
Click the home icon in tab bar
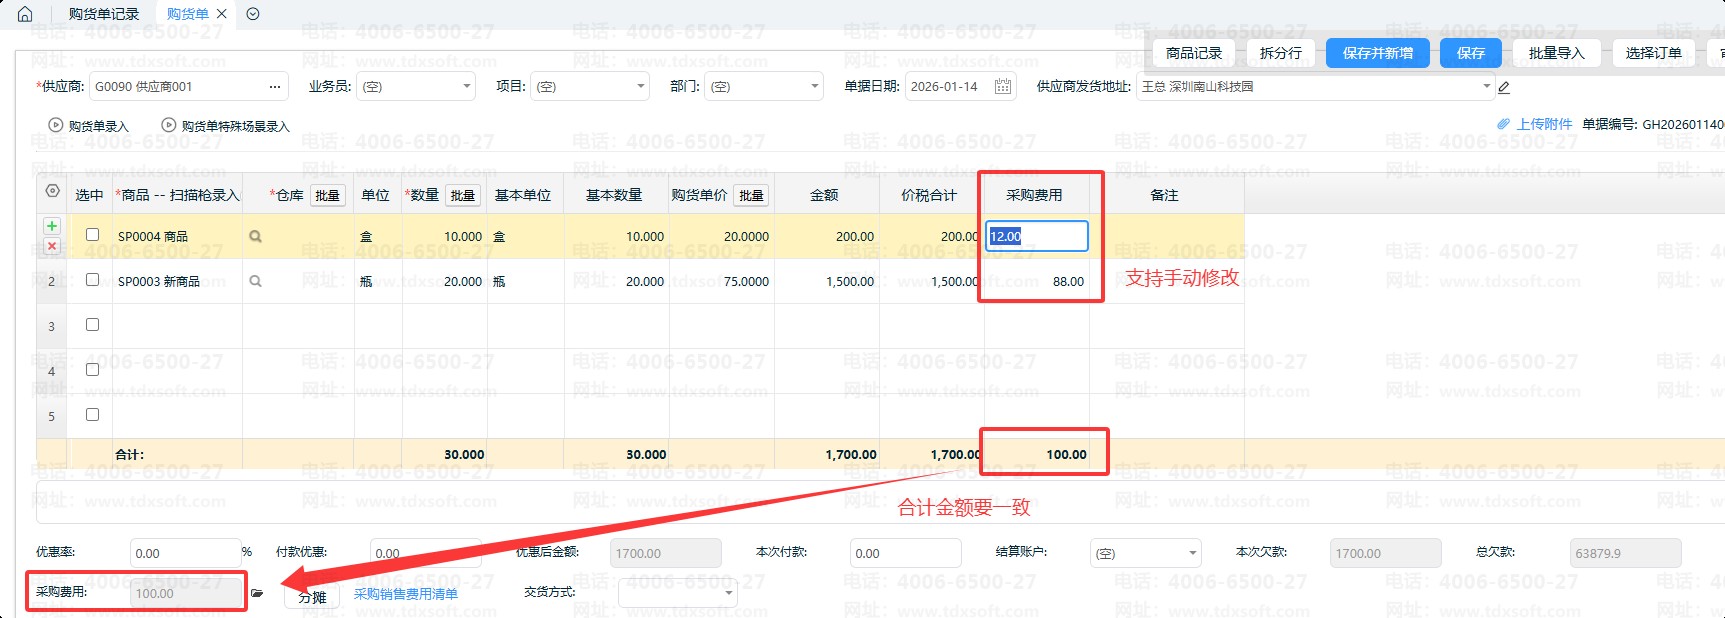[x=25, y=14]
